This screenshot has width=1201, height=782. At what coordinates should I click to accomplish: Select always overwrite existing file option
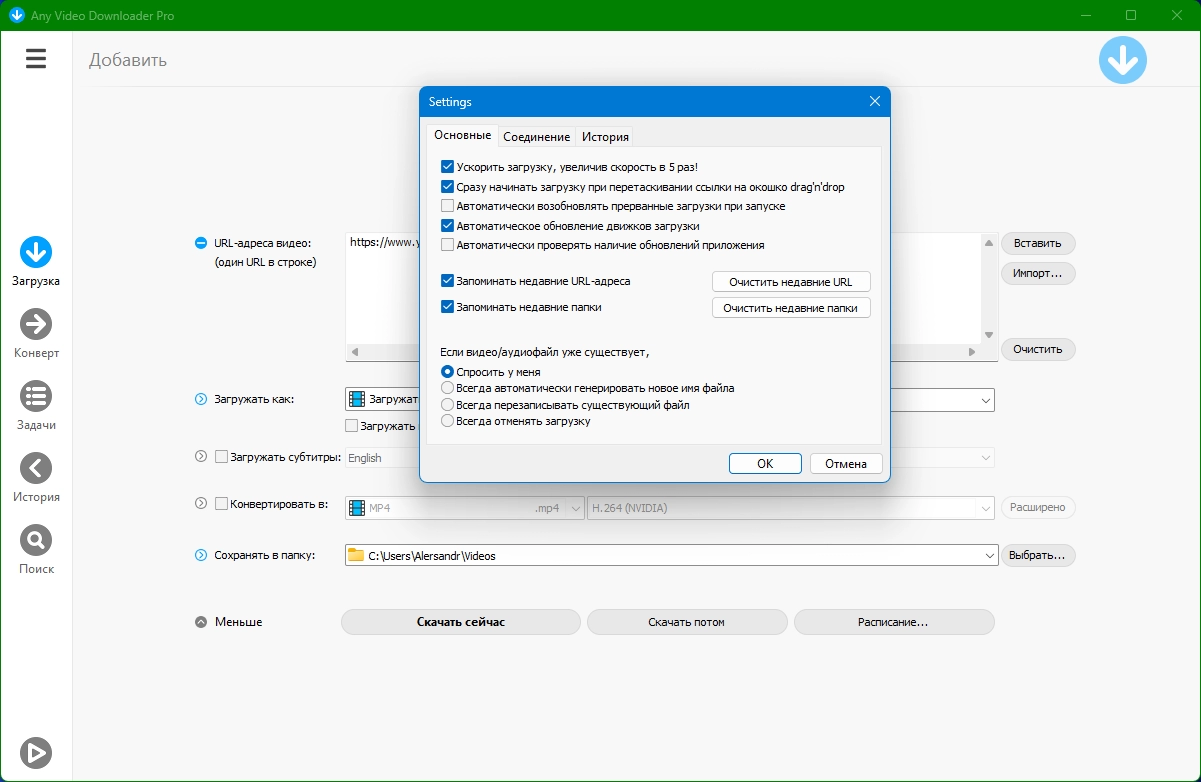(x=447, y=405)
